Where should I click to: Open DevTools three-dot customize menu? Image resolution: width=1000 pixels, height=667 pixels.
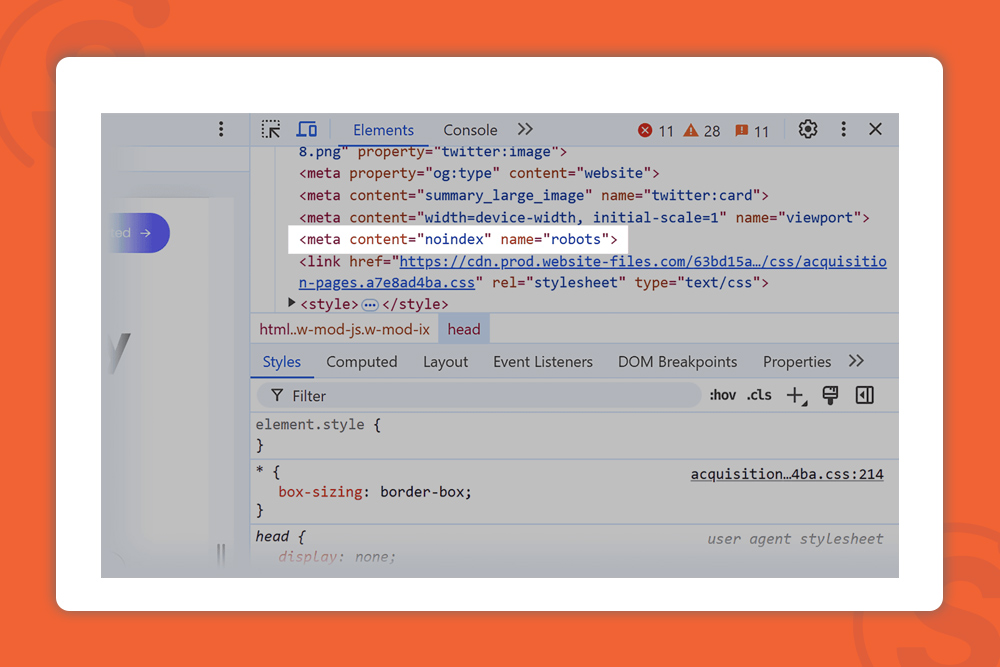(843, 129)
